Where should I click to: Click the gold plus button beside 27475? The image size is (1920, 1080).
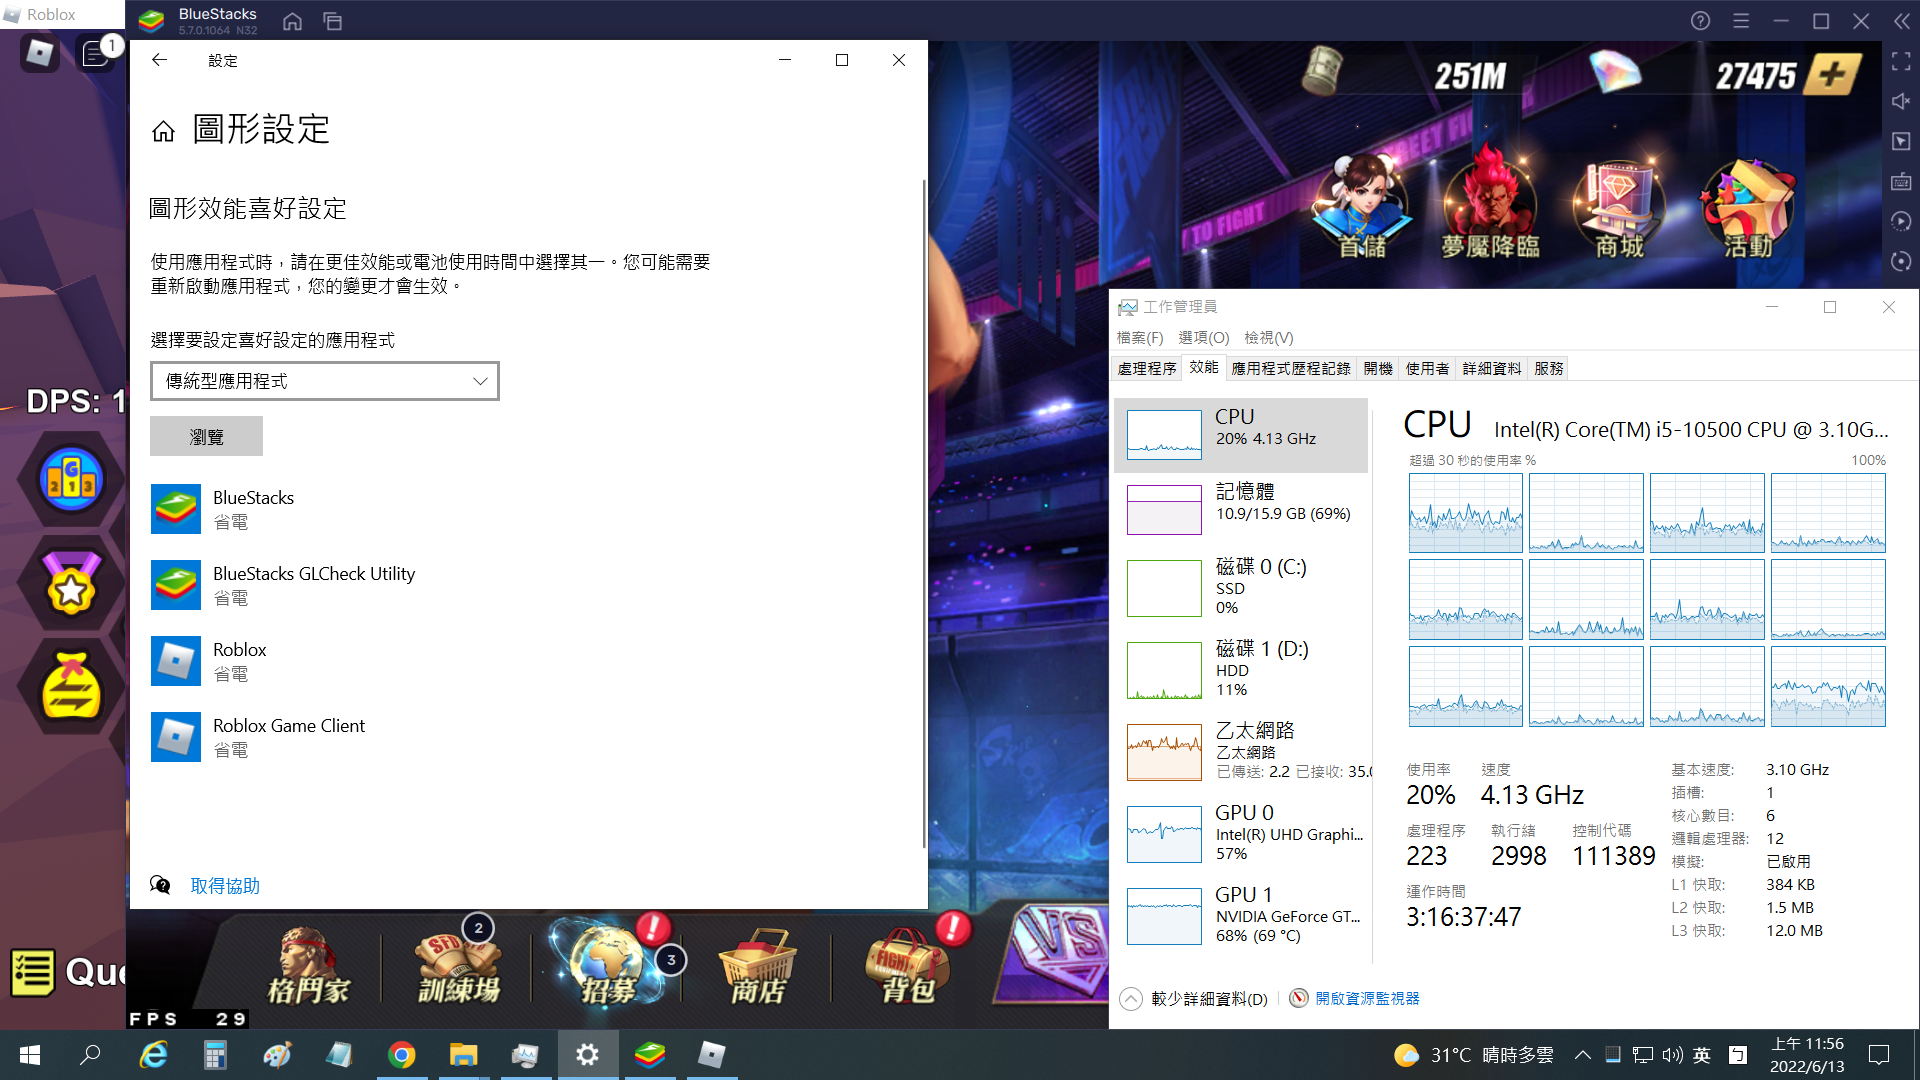pos(1833,75)
